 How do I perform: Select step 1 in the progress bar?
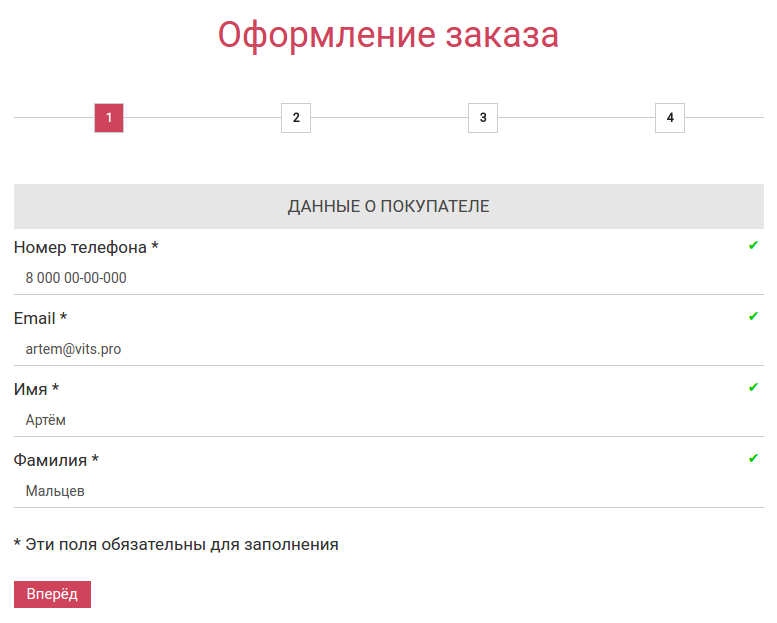(109, 118)
